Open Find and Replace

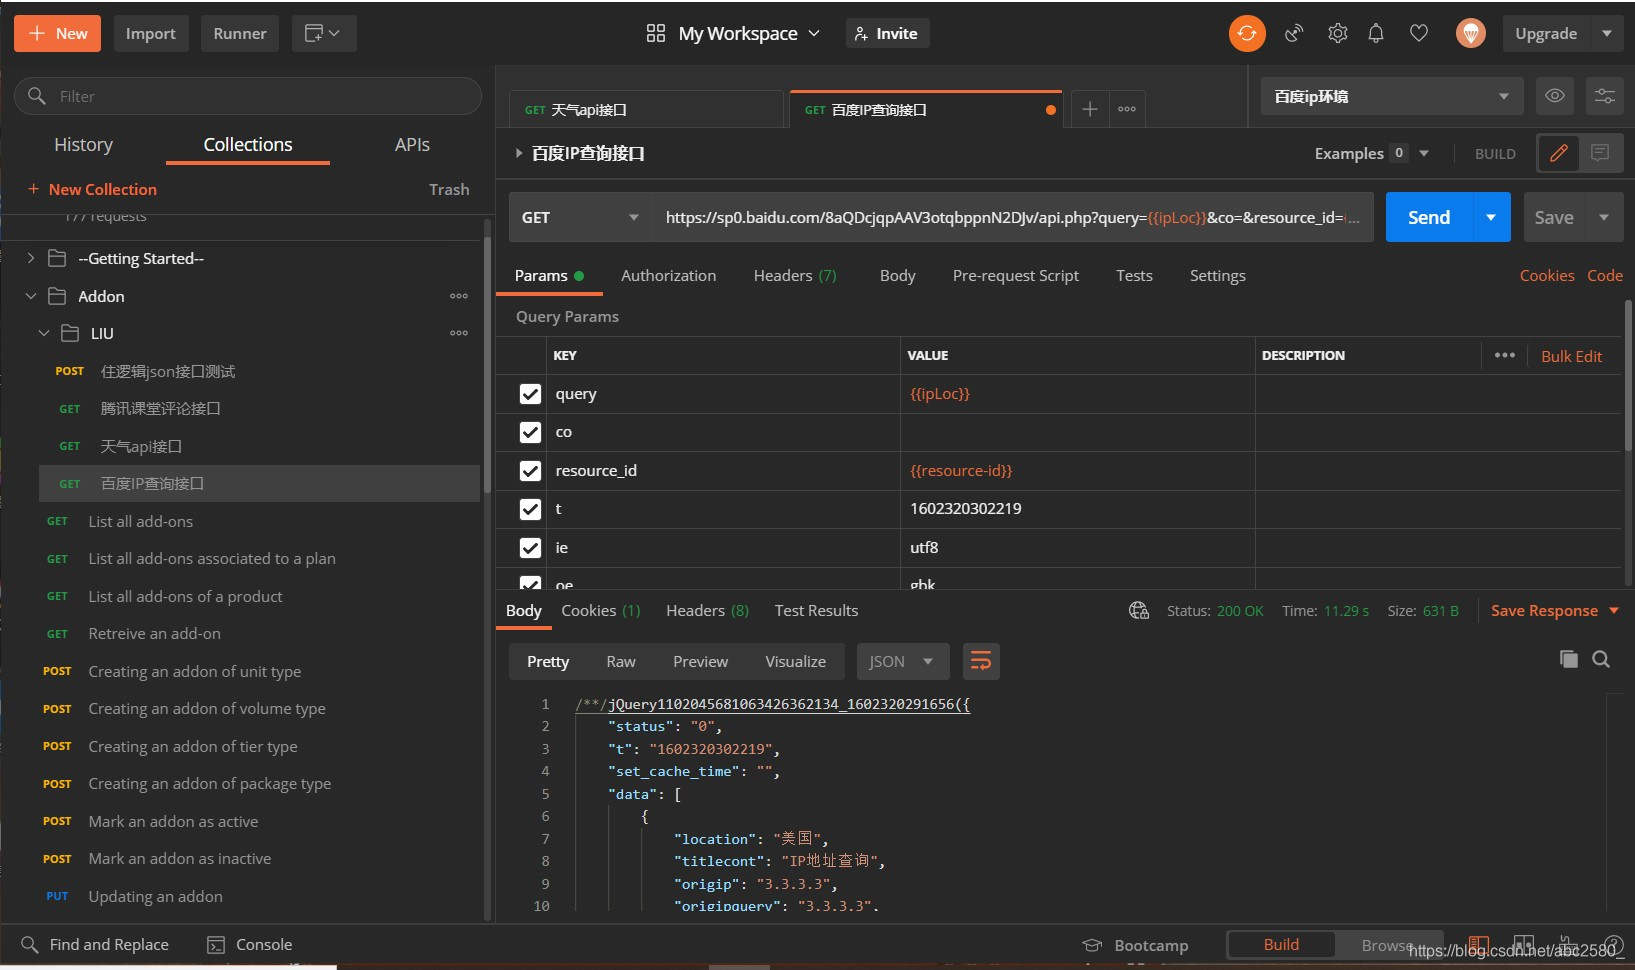click(x=95, y=944)
